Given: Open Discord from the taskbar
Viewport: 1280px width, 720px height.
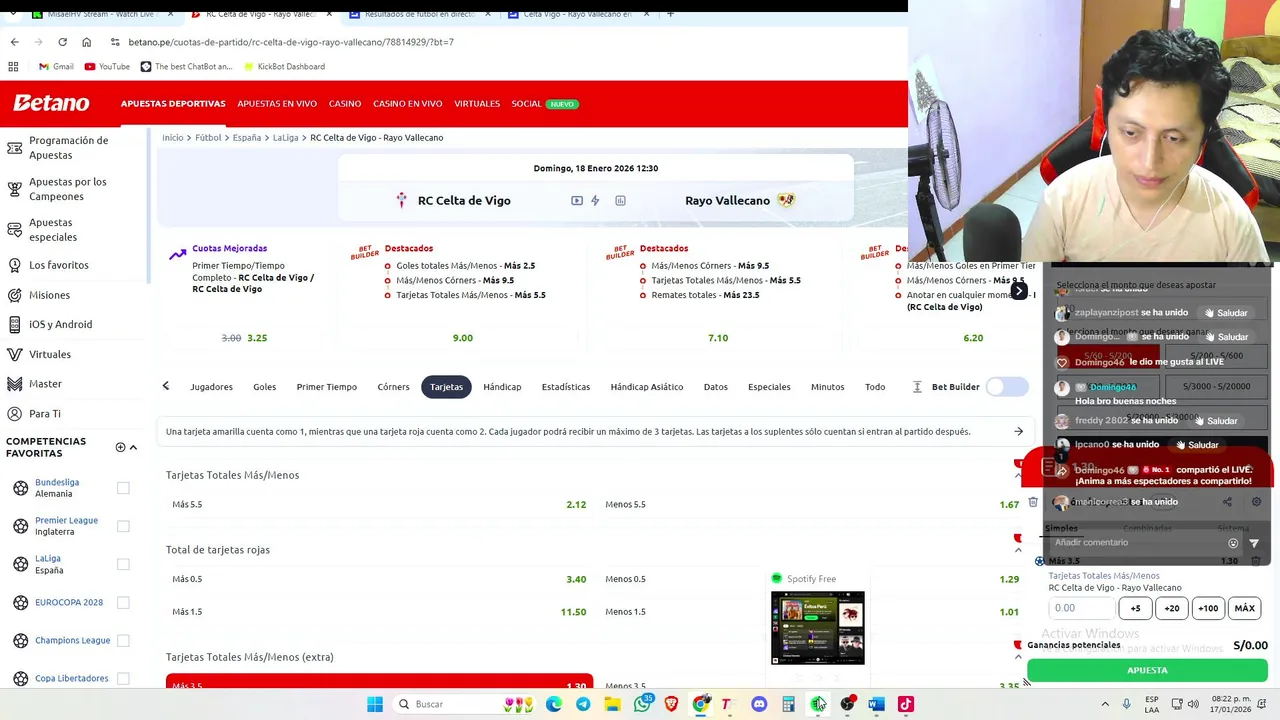Looking at the screenshot, I should tap(759, 704).
